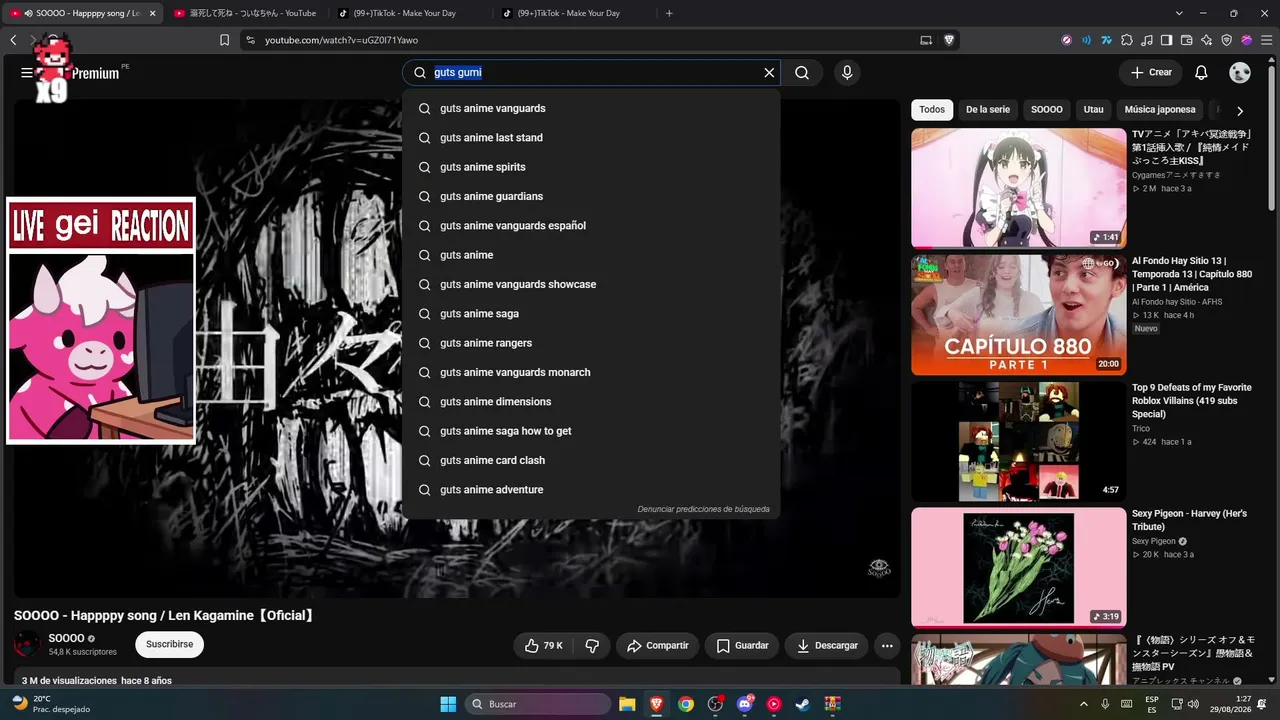Click the magnifier search submit button
This screenshot has height=720, width=1280.
click(x=802, y=73)
